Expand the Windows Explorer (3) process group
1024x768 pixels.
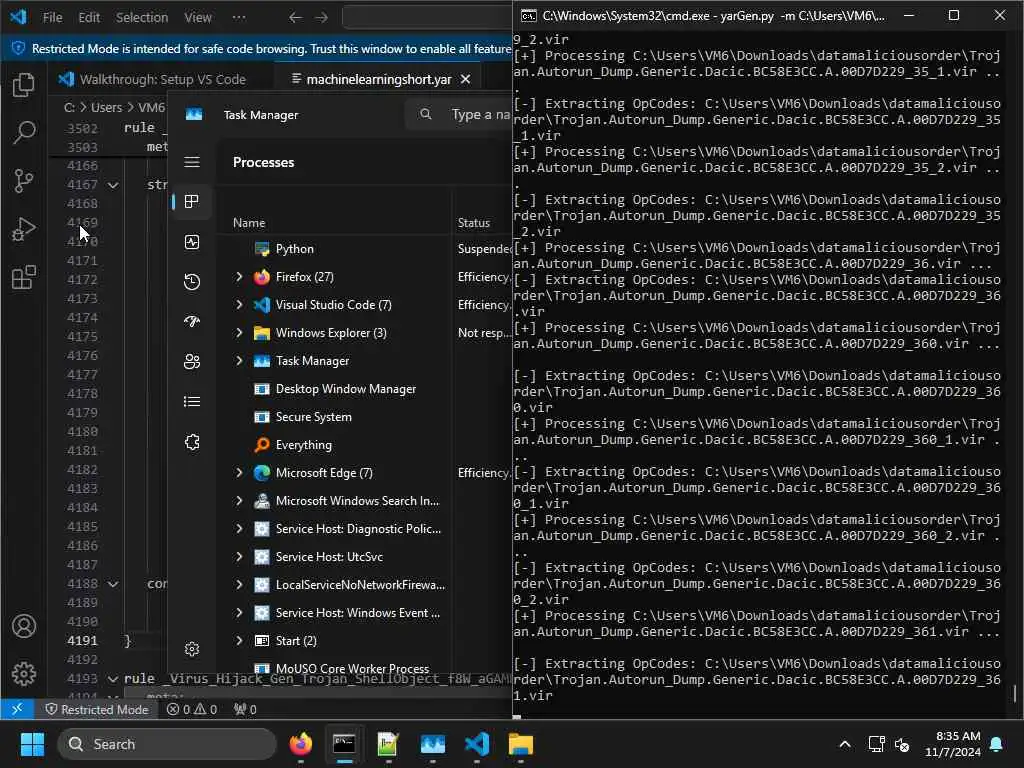click(239, 333)
